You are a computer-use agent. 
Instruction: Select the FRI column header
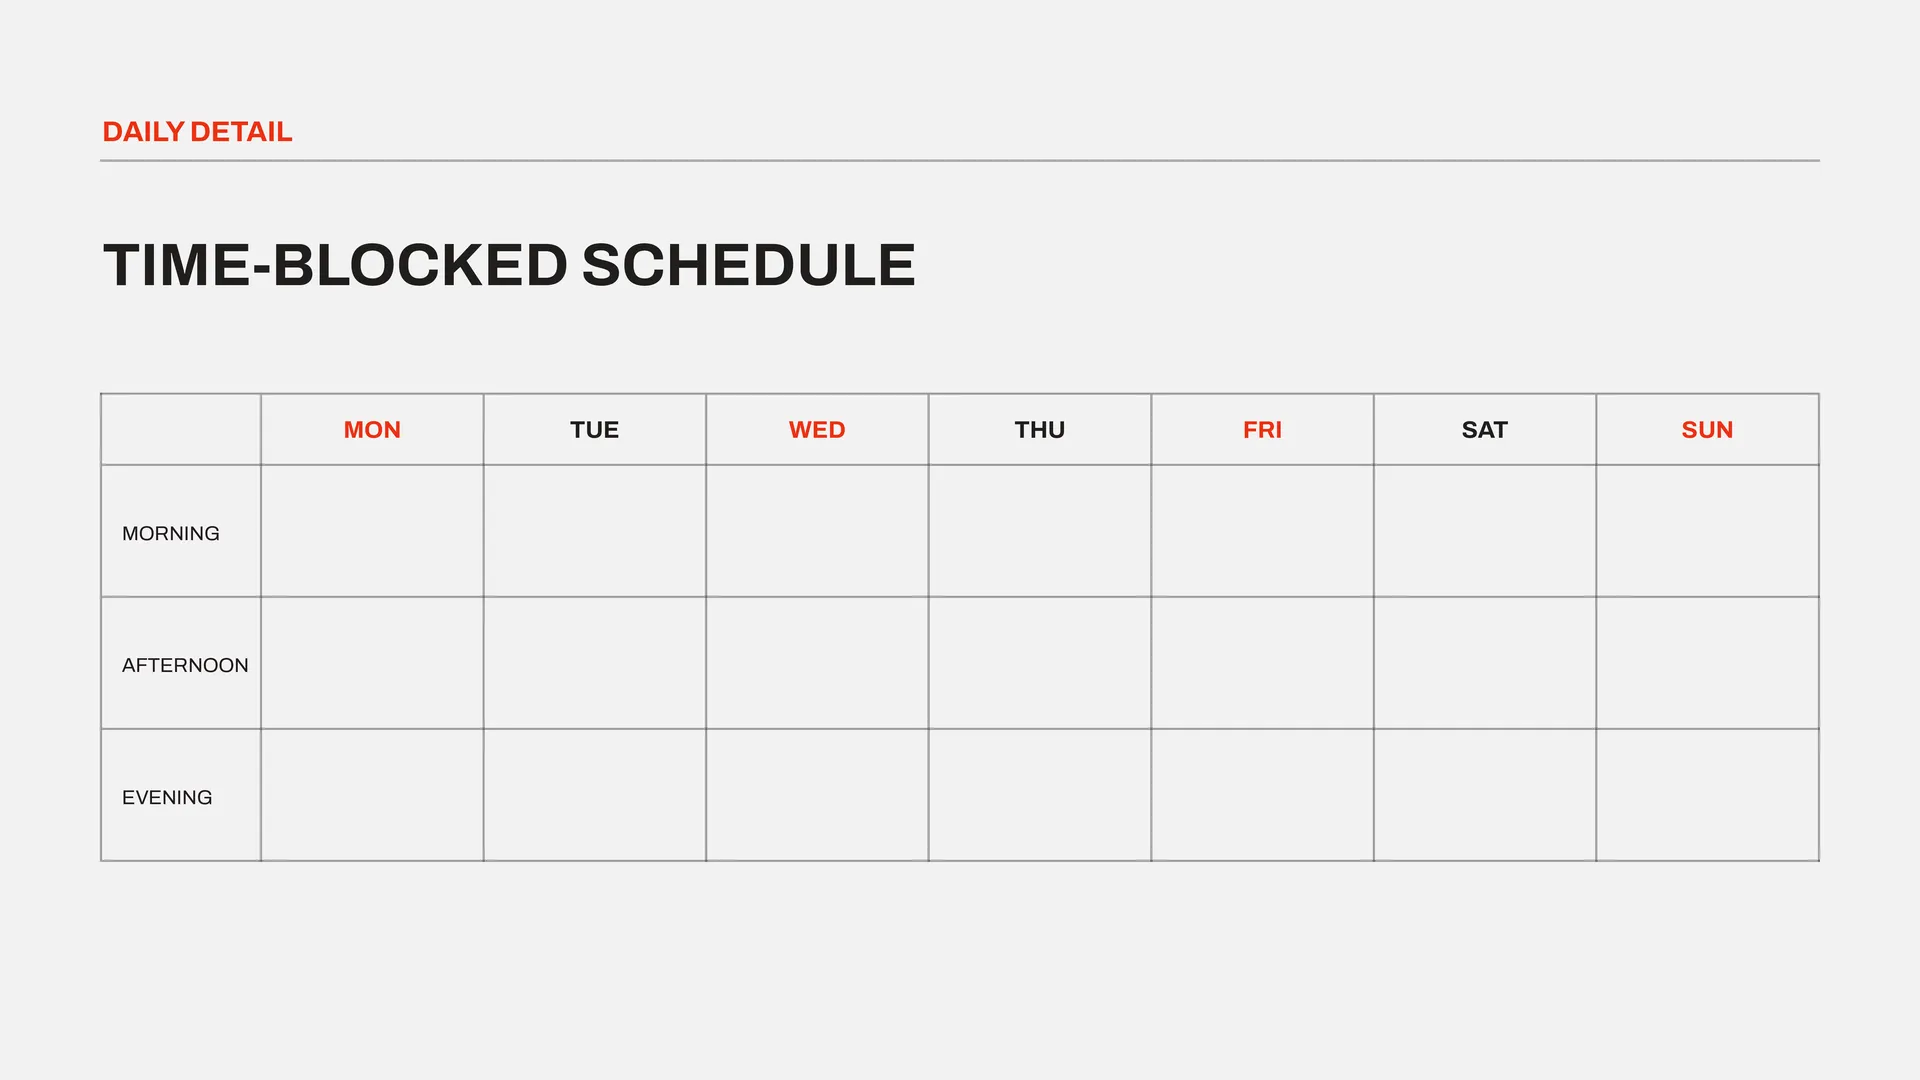(x=1262, y=430)
